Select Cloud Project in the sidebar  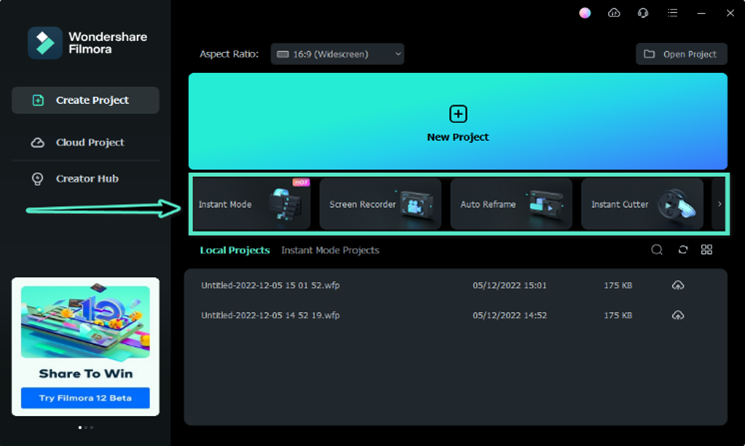86,142
